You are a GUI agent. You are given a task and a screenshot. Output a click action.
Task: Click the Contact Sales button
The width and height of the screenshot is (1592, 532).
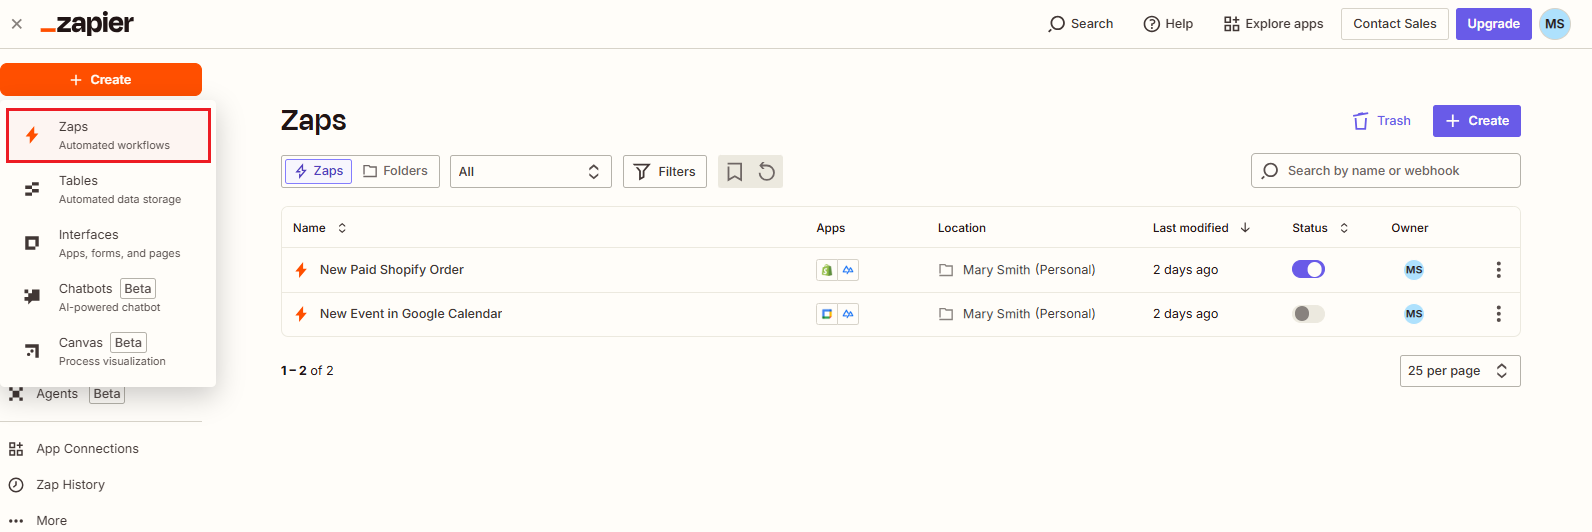[x=1395, y=24]
